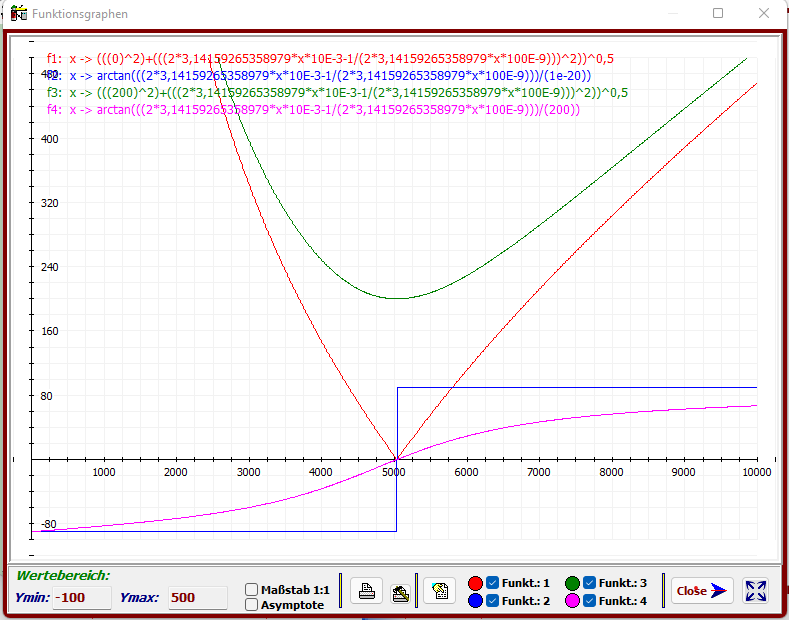This screenshot has height=620, width=789.
Task: Hide function 1 via Funkt.: 1 checkbox
Action: tap(492, 583)
